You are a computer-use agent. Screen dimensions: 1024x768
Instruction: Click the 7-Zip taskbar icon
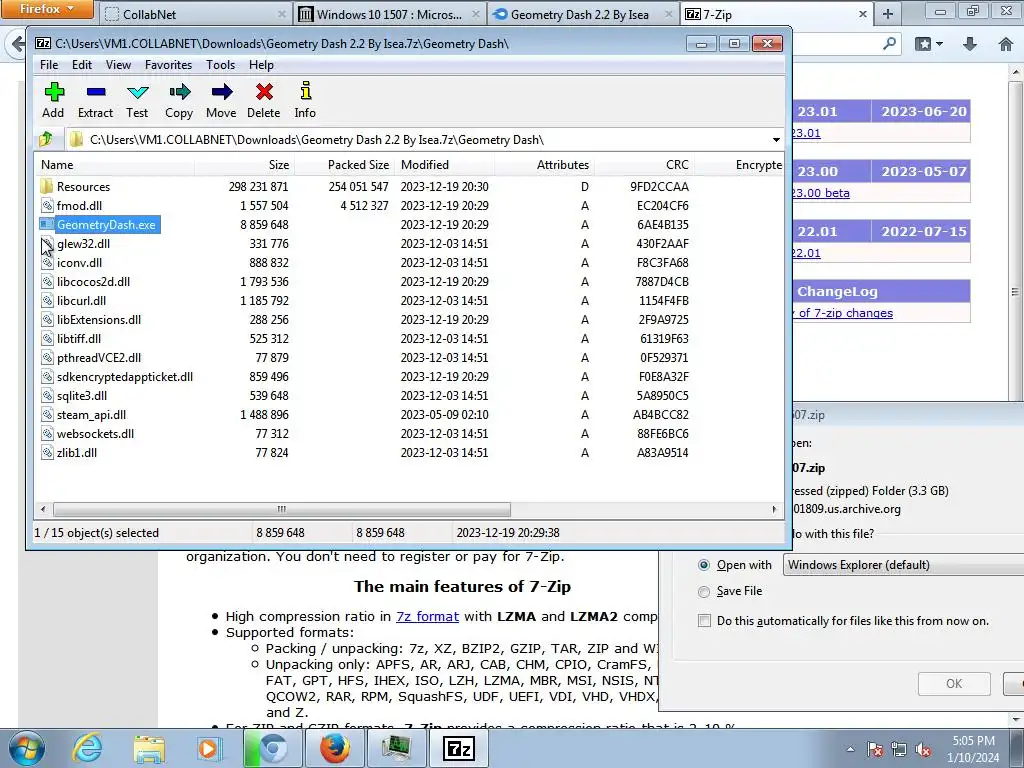458,749
